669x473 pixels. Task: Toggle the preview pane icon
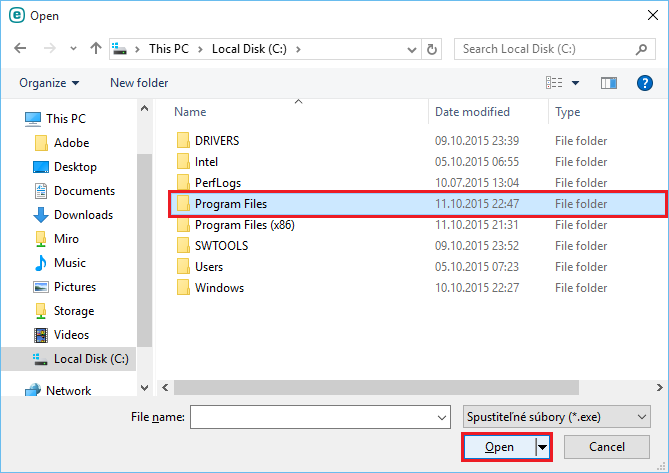609,83
